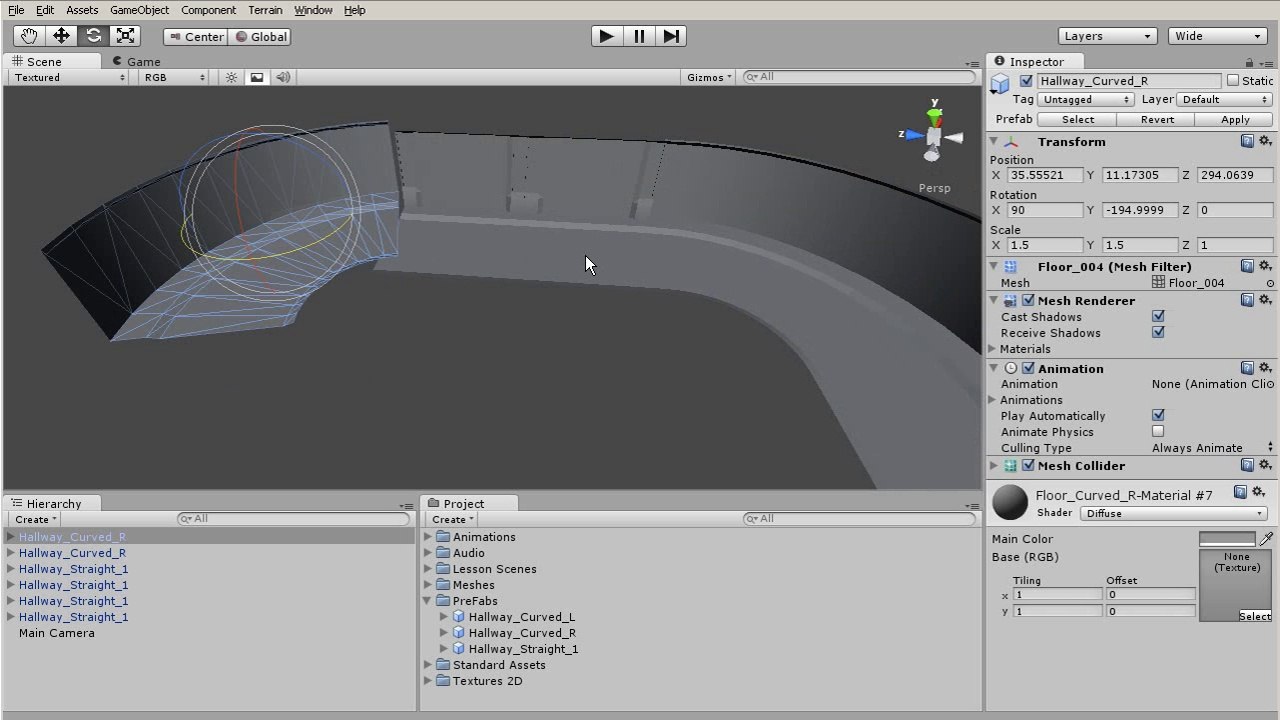Open Transform component help icon
This screenshot has width=1280, height=720.
(1247, 141)
